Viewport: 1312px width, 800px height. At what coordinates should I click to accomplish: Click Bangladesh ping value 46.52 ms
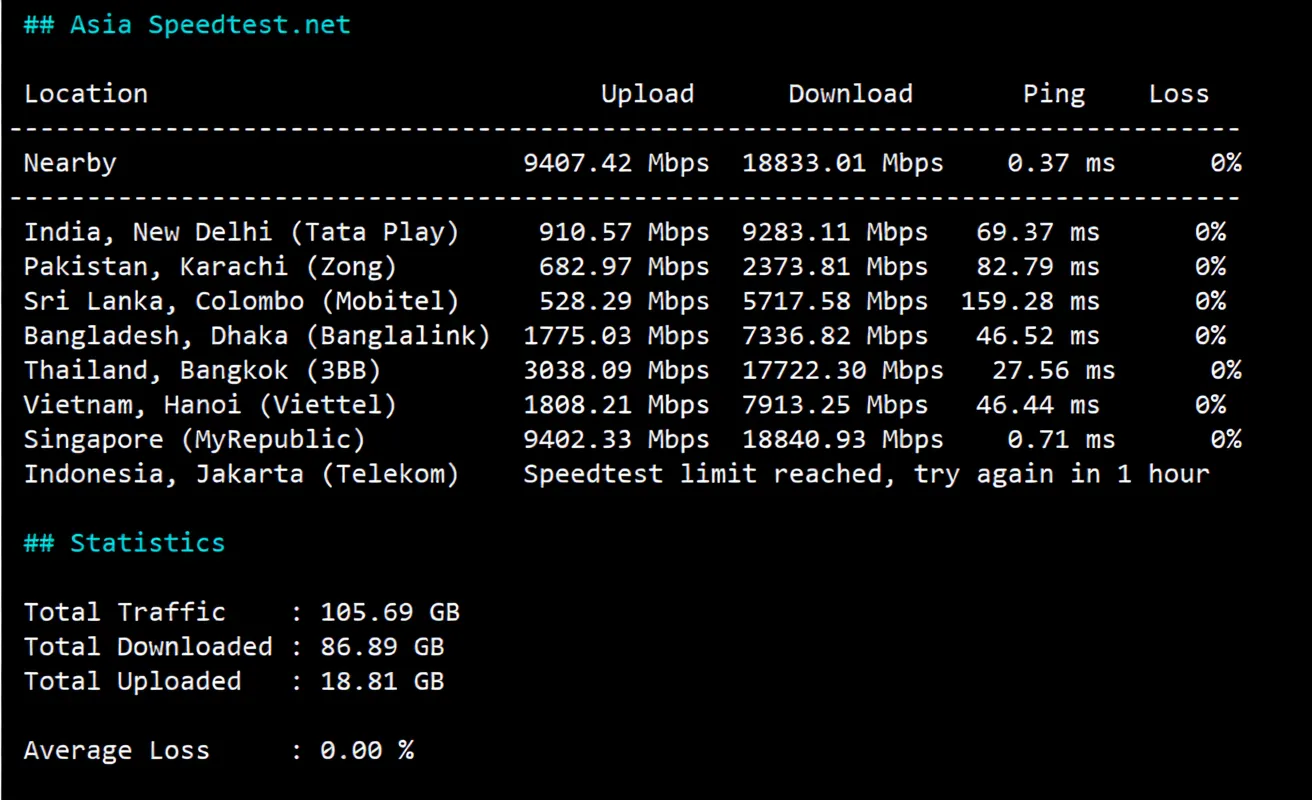click(1038, 336)
